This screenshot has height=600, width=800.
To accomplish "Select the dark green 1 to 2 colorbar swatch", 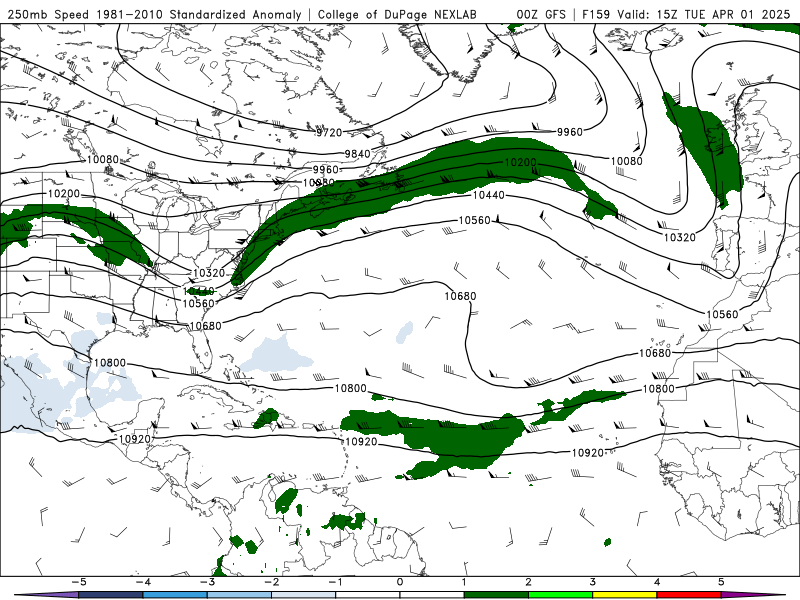I will [x=496, y=595].
